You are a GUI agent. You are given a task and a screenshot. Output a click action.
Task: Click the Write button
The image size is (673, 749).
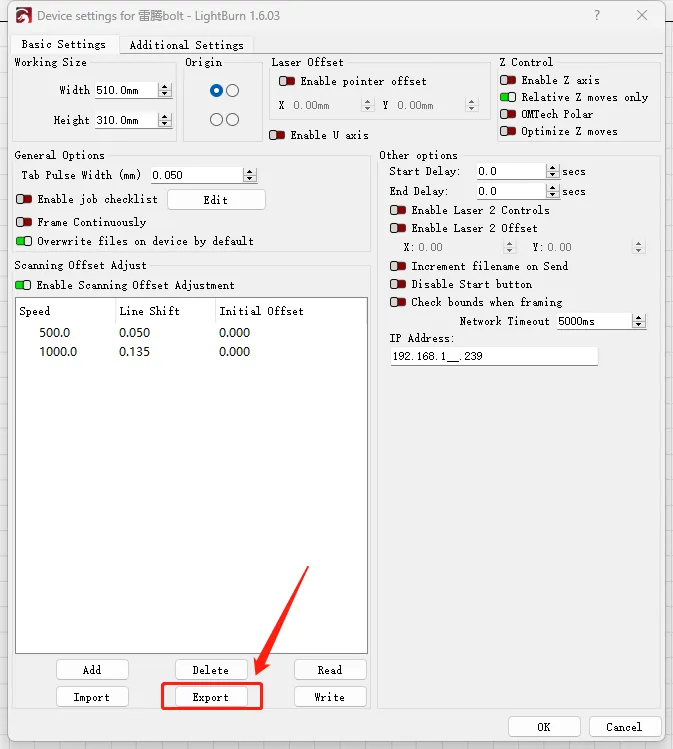pyautogui.click(x=330, y=697)
